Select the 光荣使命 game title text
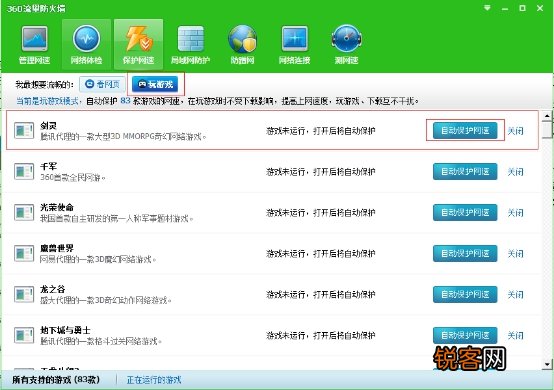This screenshot has height=390, width=554. click(x=57, y=207)
